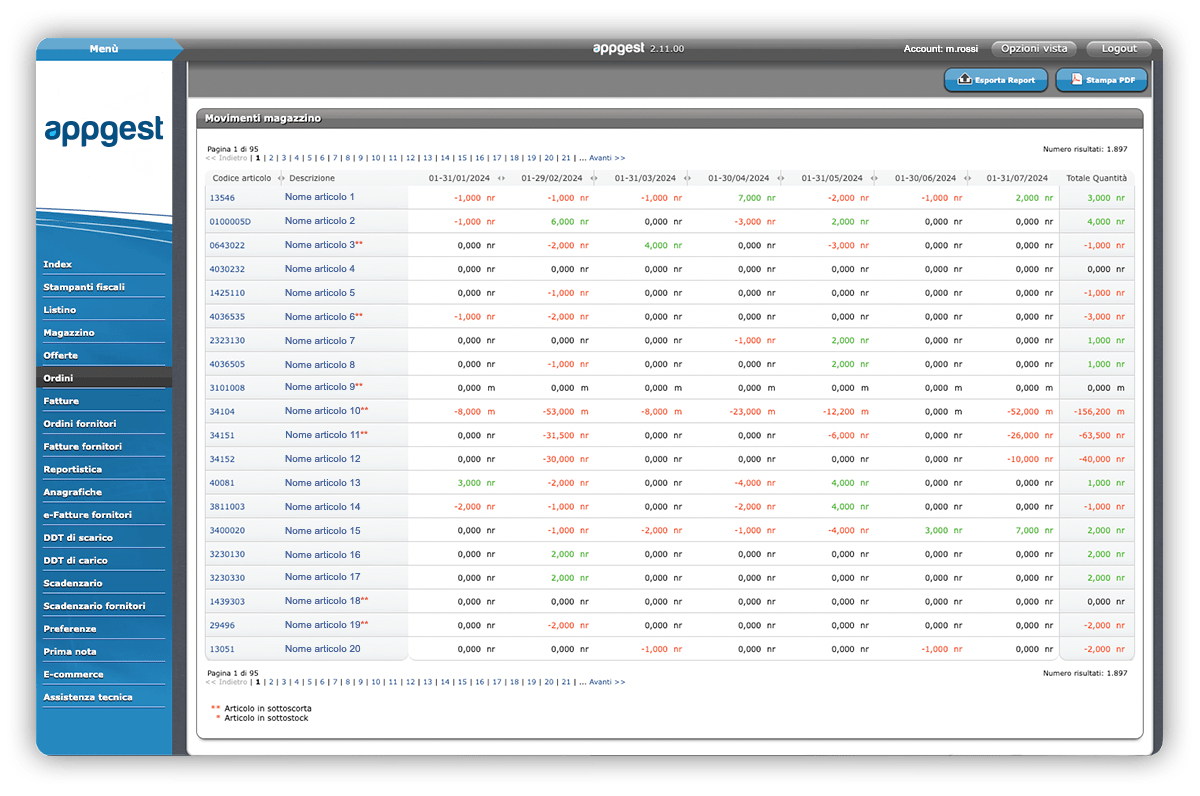
Task: Go to Scadenzario fornitori section
Action: pos(94,606)
